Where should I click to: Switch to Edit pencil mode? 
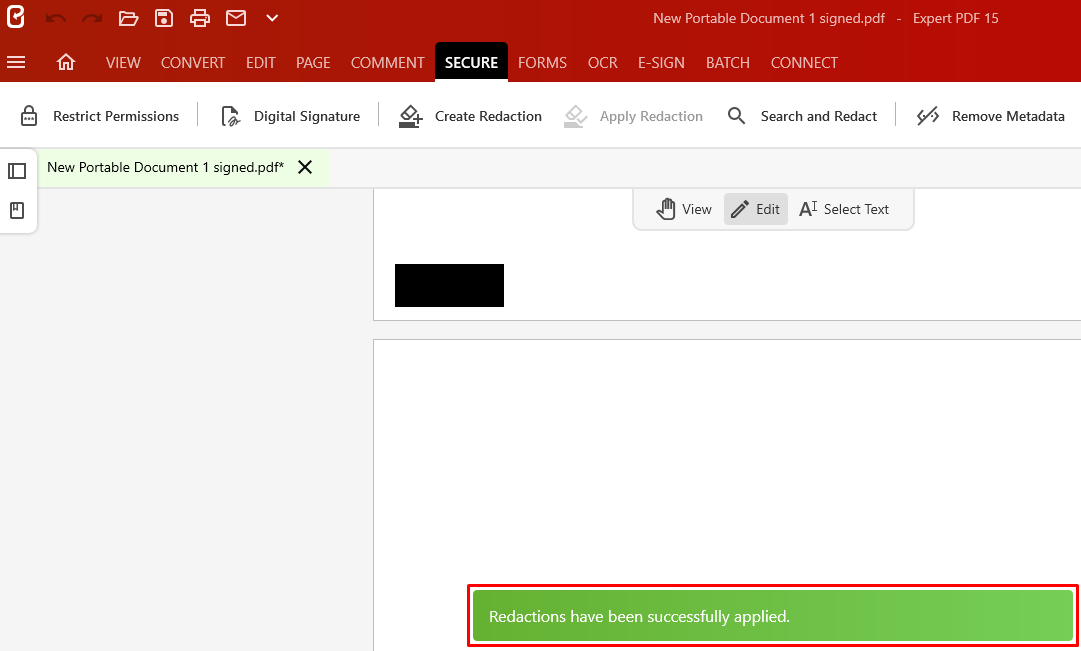[x=756, y=209]
